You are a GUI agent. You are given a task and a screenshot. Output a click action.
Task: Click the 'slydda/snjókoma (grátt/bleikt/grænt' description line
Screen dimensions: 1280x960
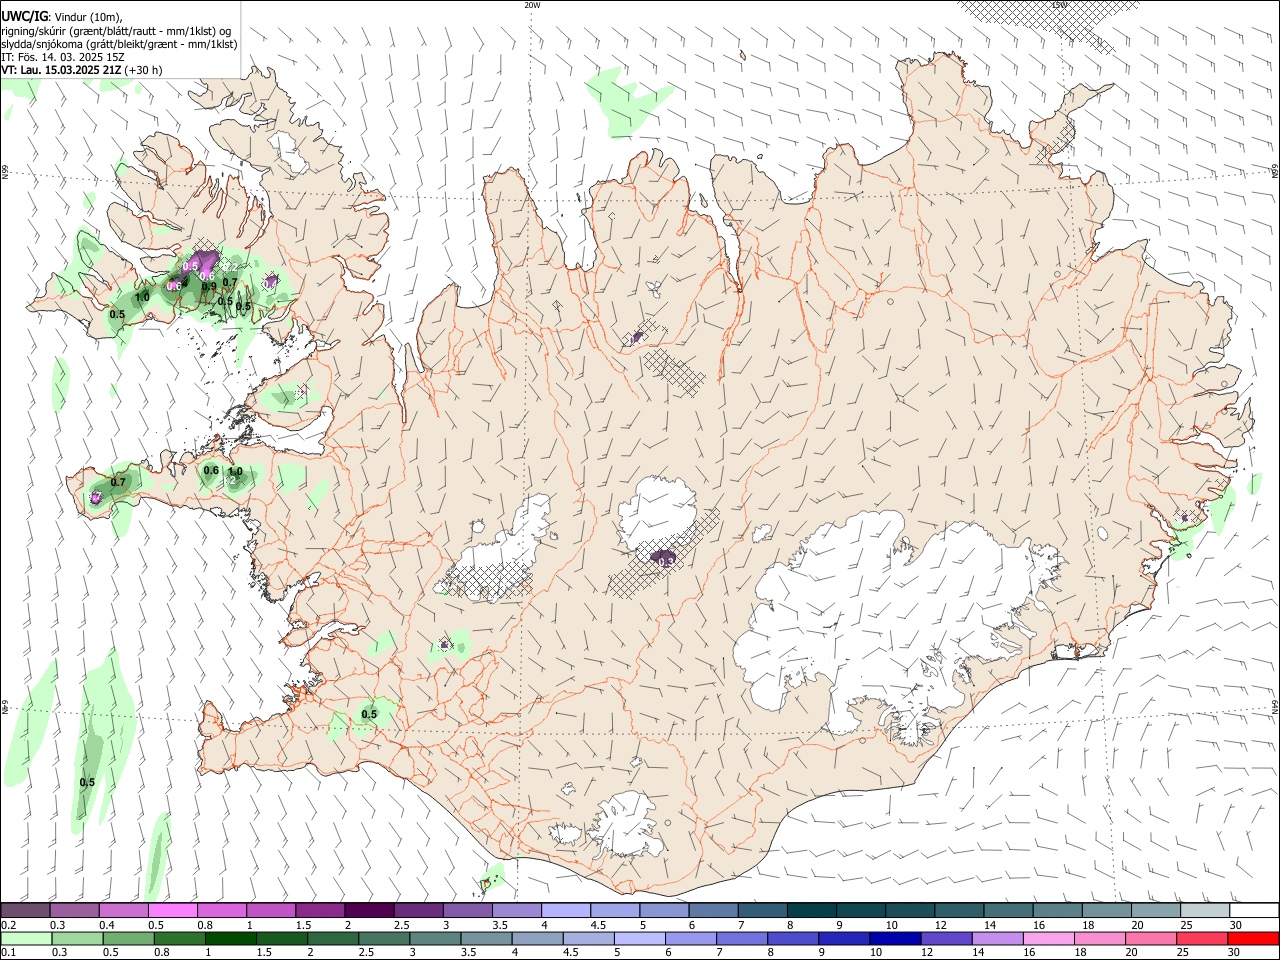(119, 44)
